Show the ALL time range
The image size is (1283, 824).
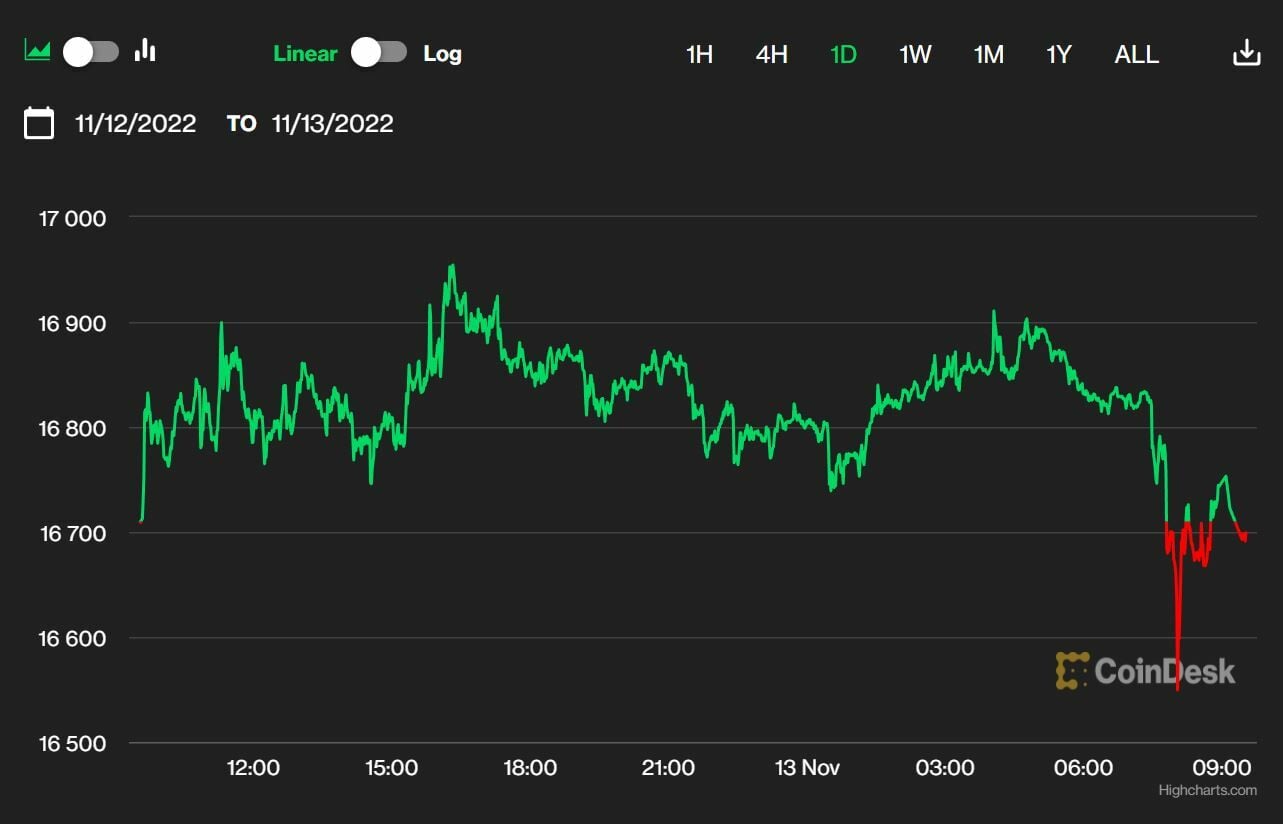[x=1136, y=54]
